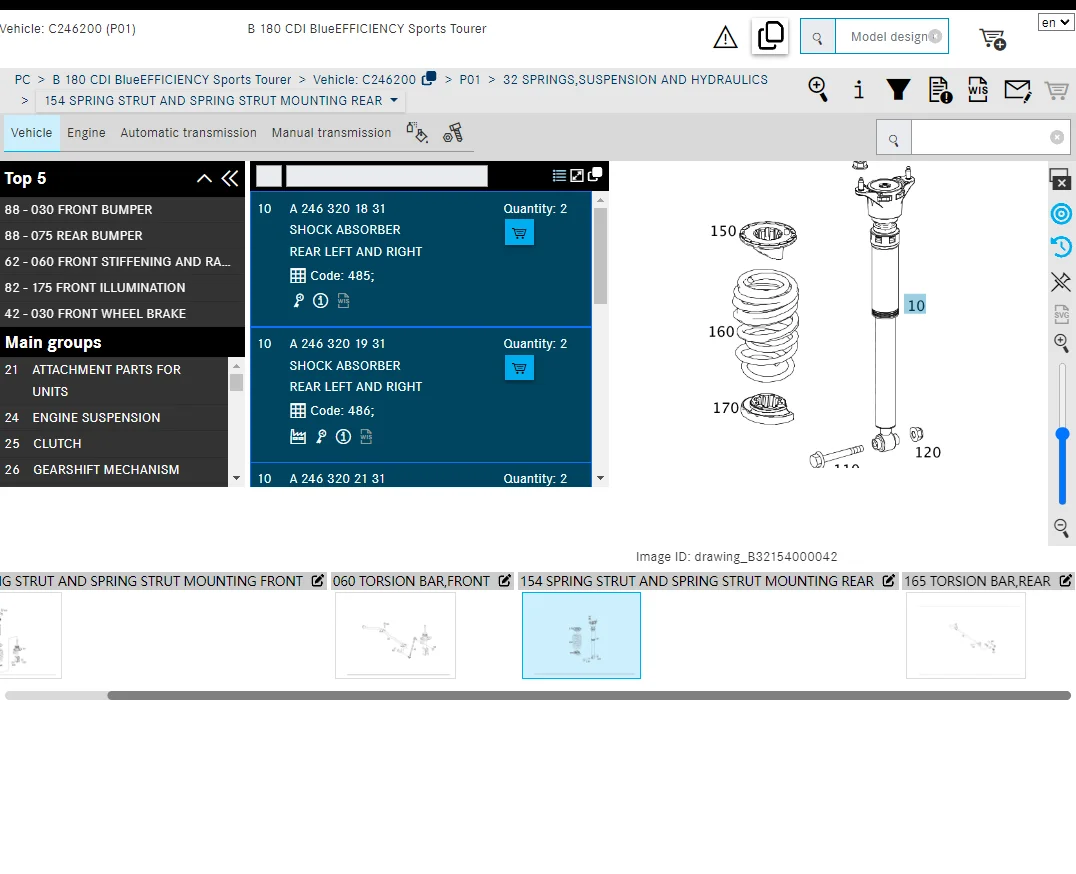Open the info 'i' icon
Screen dimensions: 1076x874
[x=858, y=90]
